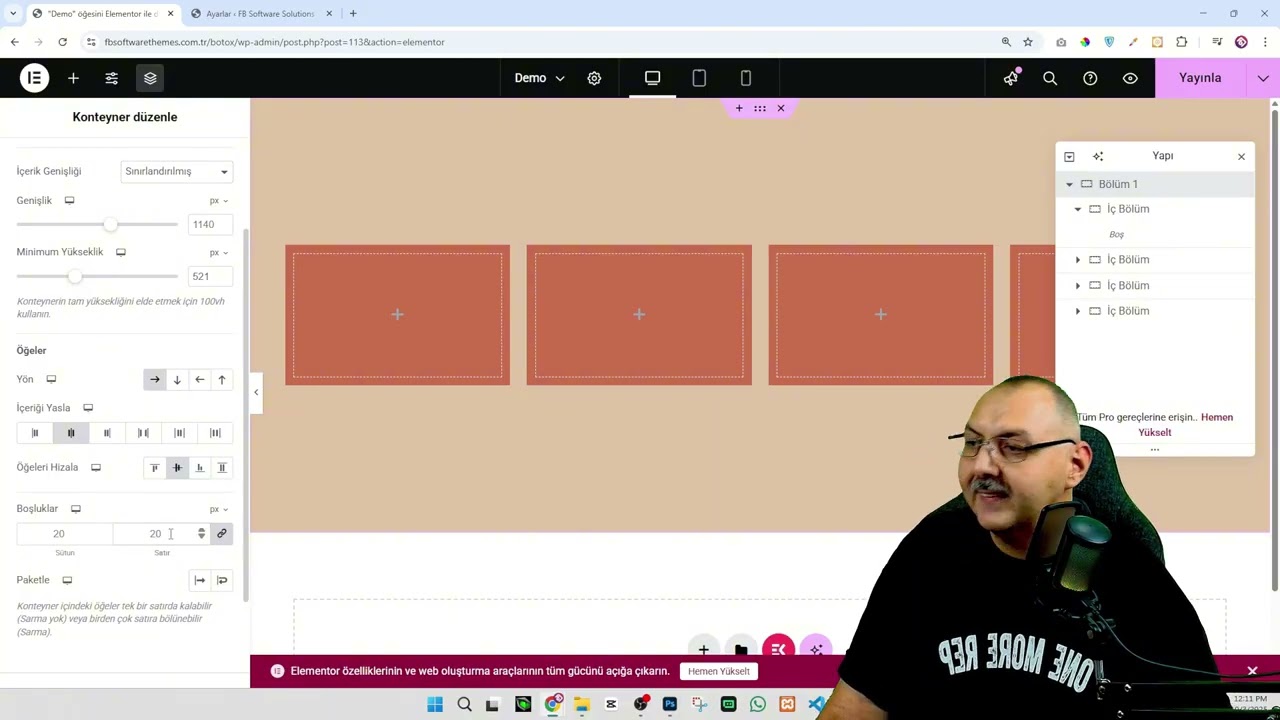Add container with plus in edit handle
The image size is (1280, 720).
[x=739, y=108]
